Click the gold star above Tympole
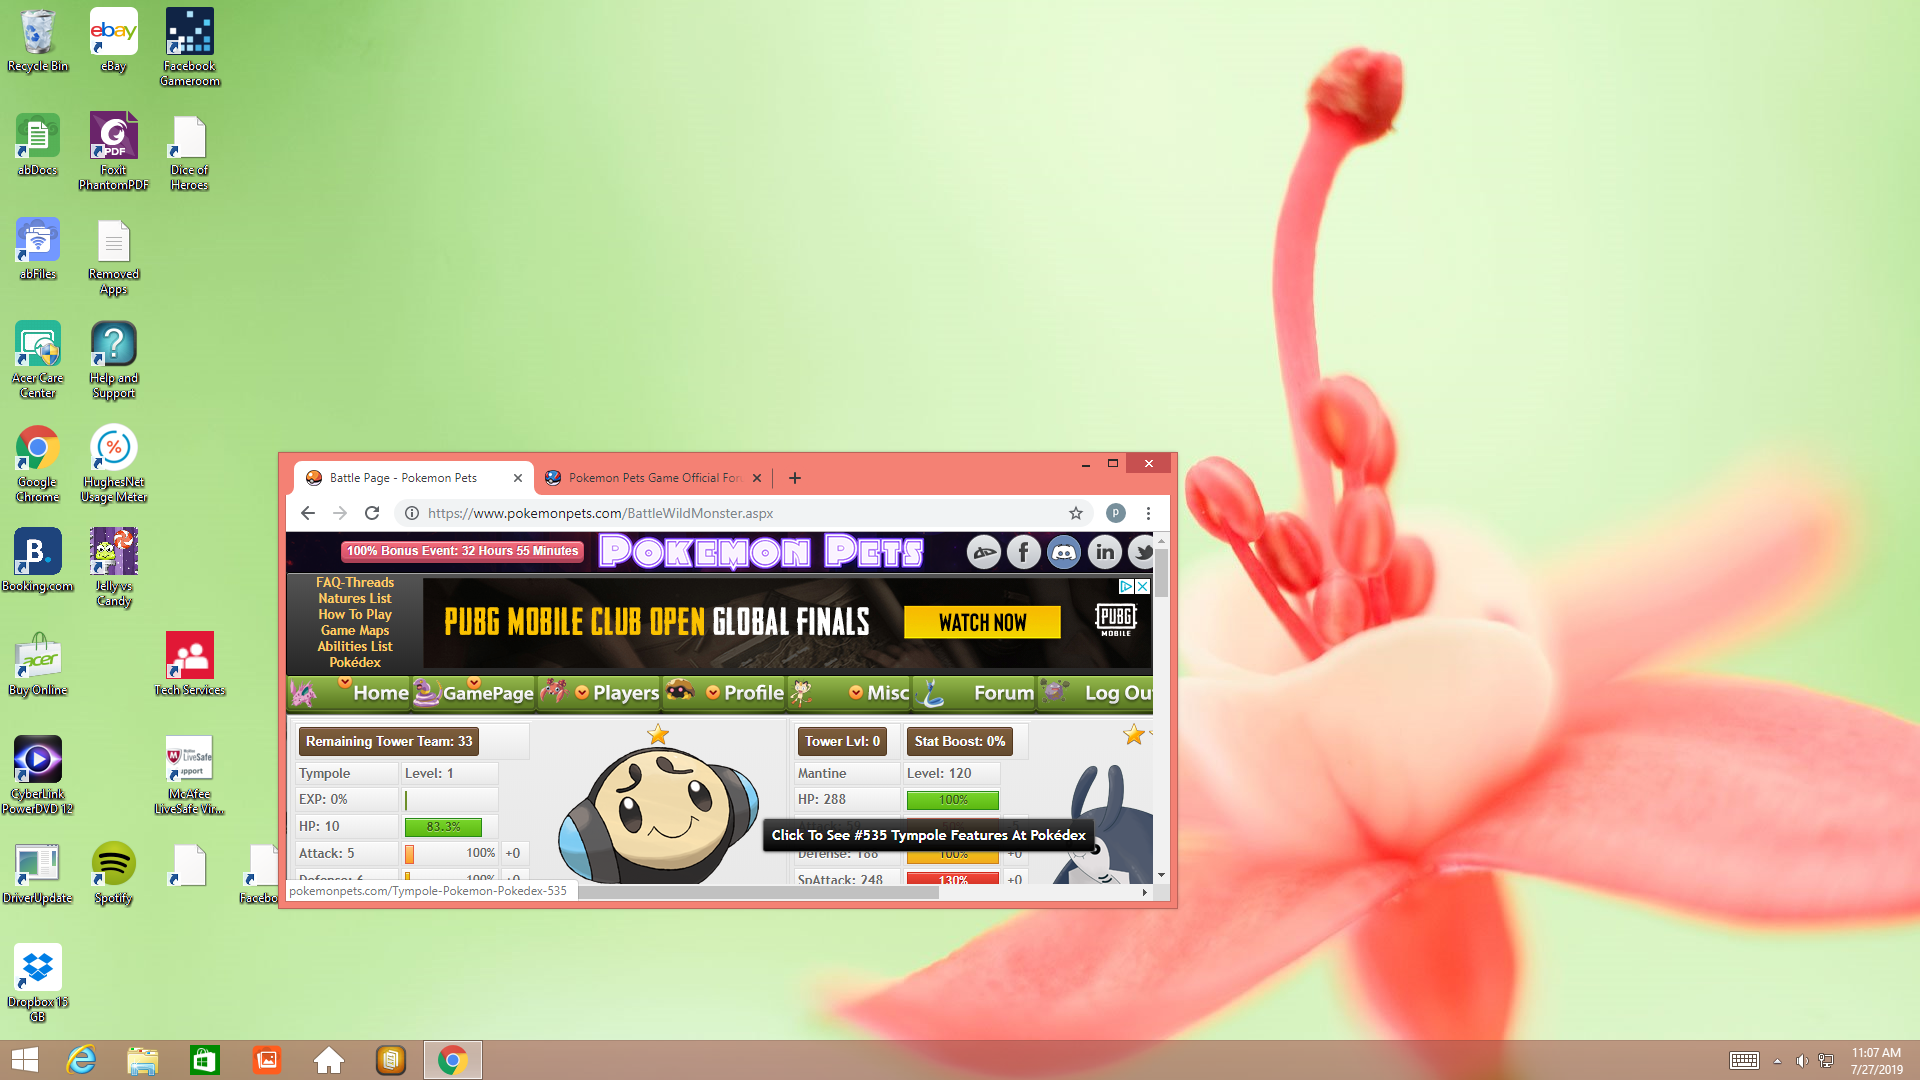The image size is (1920, 1080). pos(658,735)
